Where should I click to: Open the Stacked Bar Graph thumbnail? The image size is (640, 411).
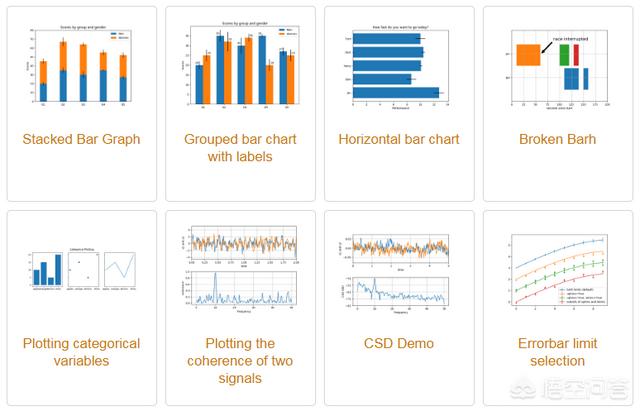(x=81, y=64)
